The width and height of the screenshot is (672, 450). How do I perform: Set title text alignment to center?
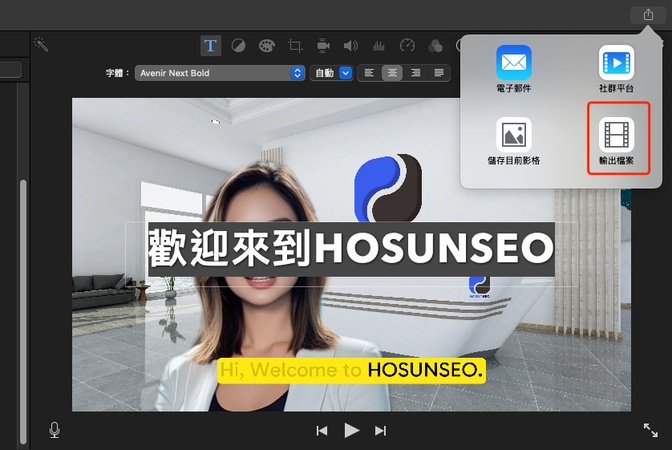point(392,73)
